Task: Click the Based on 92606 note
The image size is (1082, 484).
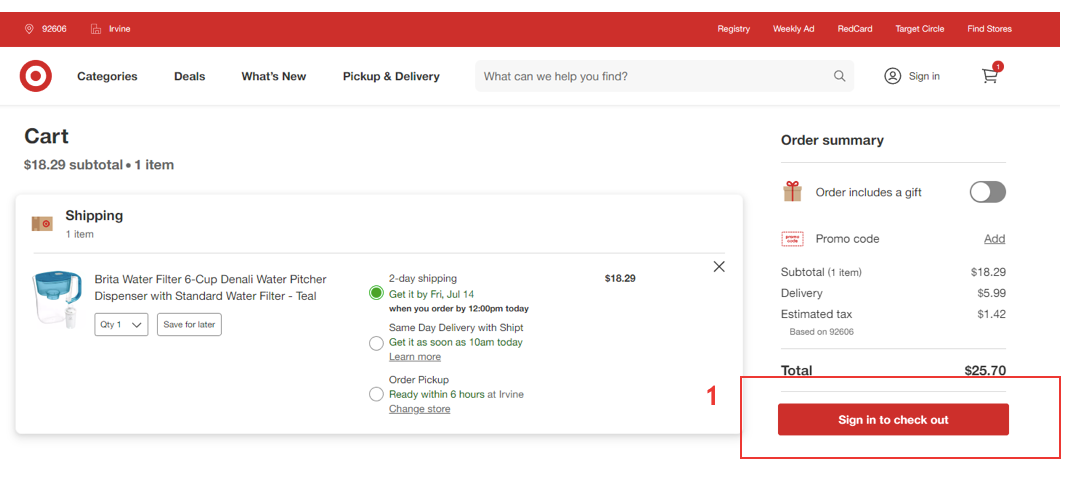Action: pos(822,332)
